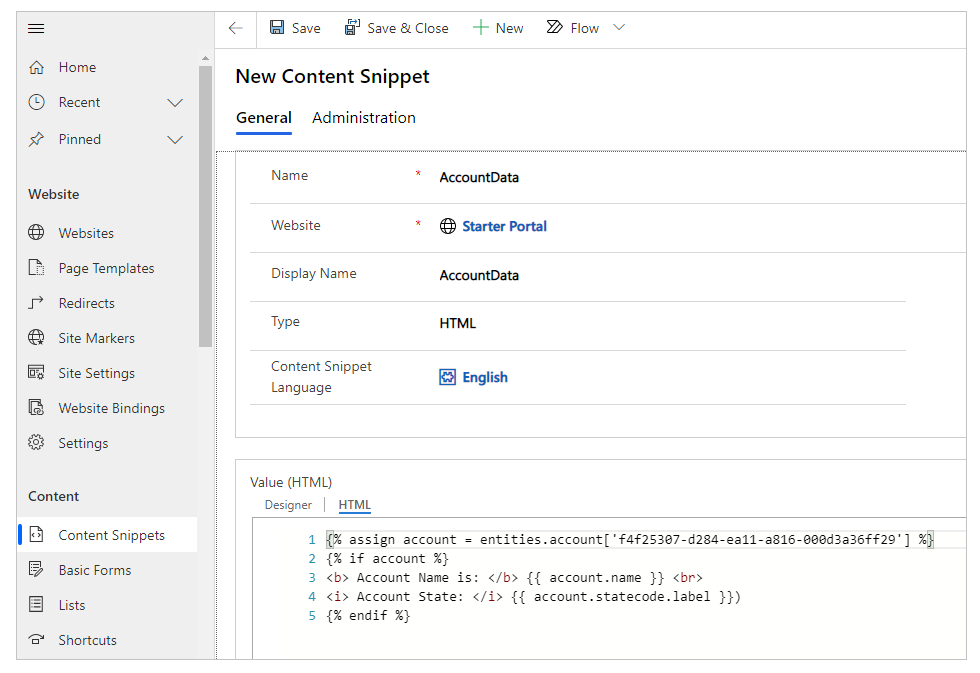The image size is (980, 673).
Task: Switch to the Designer tab
Action: (288, 505)
